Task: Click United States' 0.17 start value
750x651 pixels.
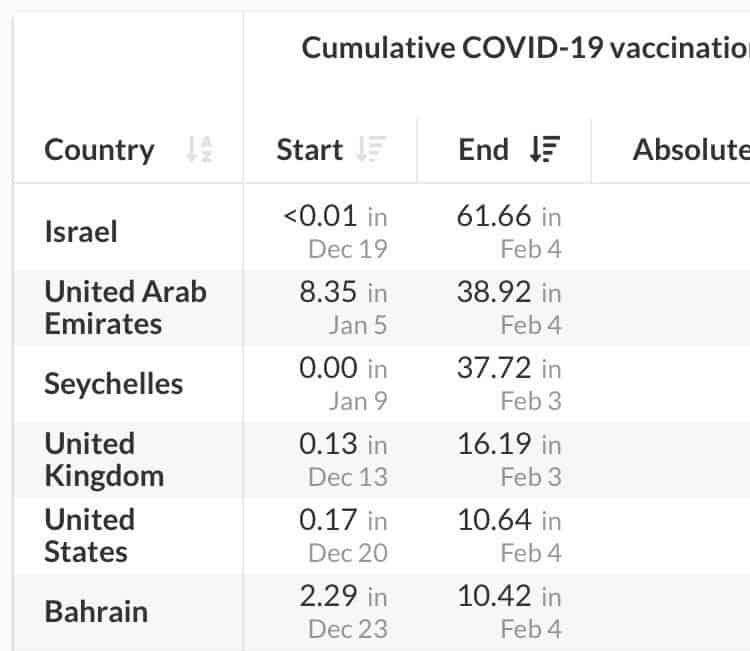Action: pyautogui.click(x=328, y=520)
